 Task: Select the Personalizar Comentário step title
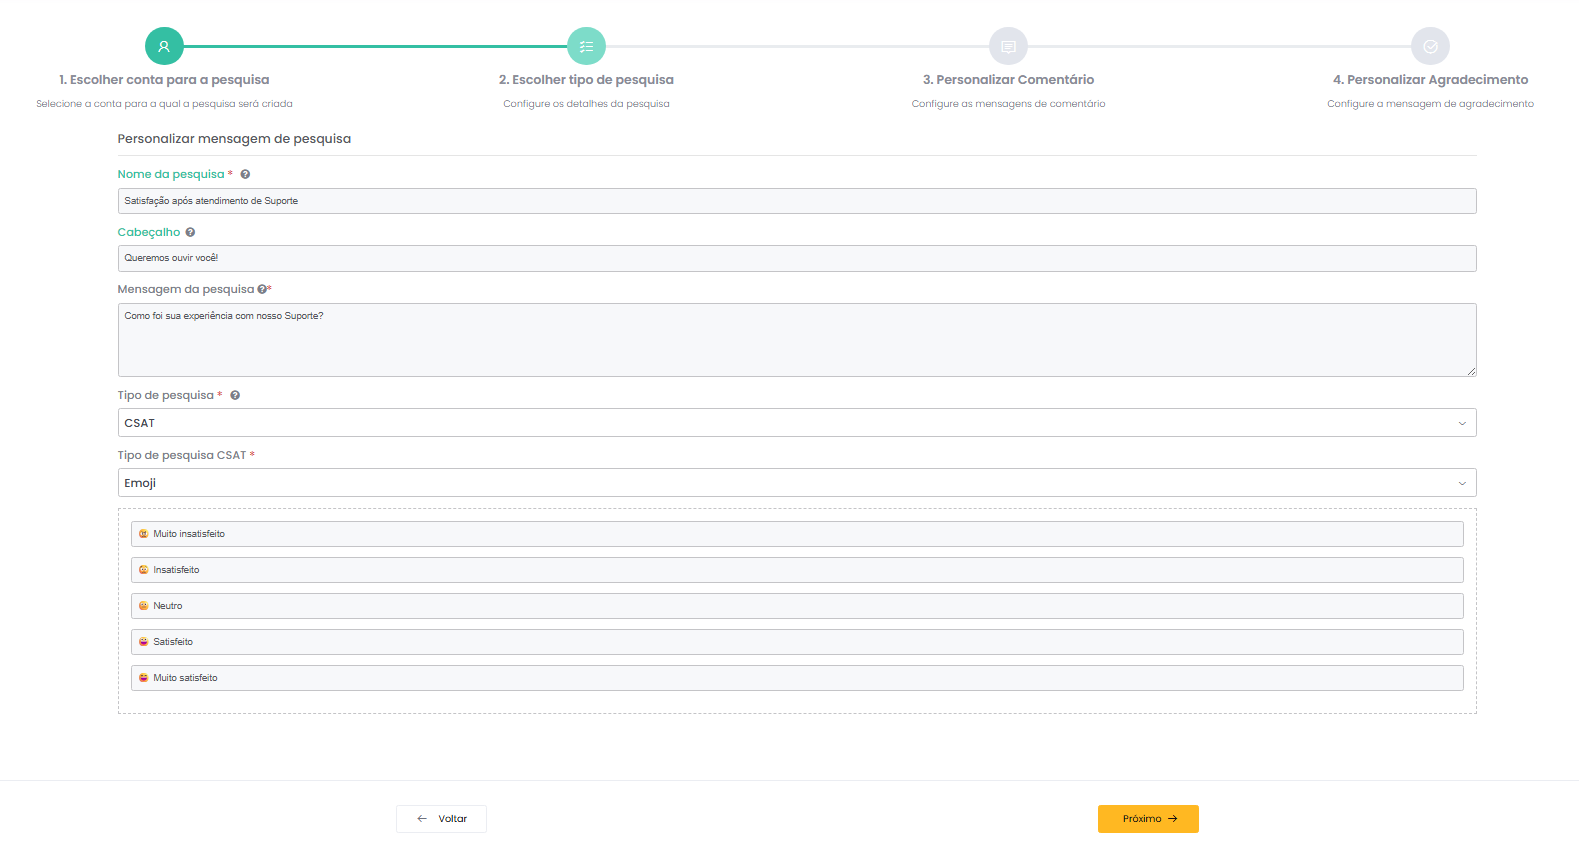(1008, 80)
